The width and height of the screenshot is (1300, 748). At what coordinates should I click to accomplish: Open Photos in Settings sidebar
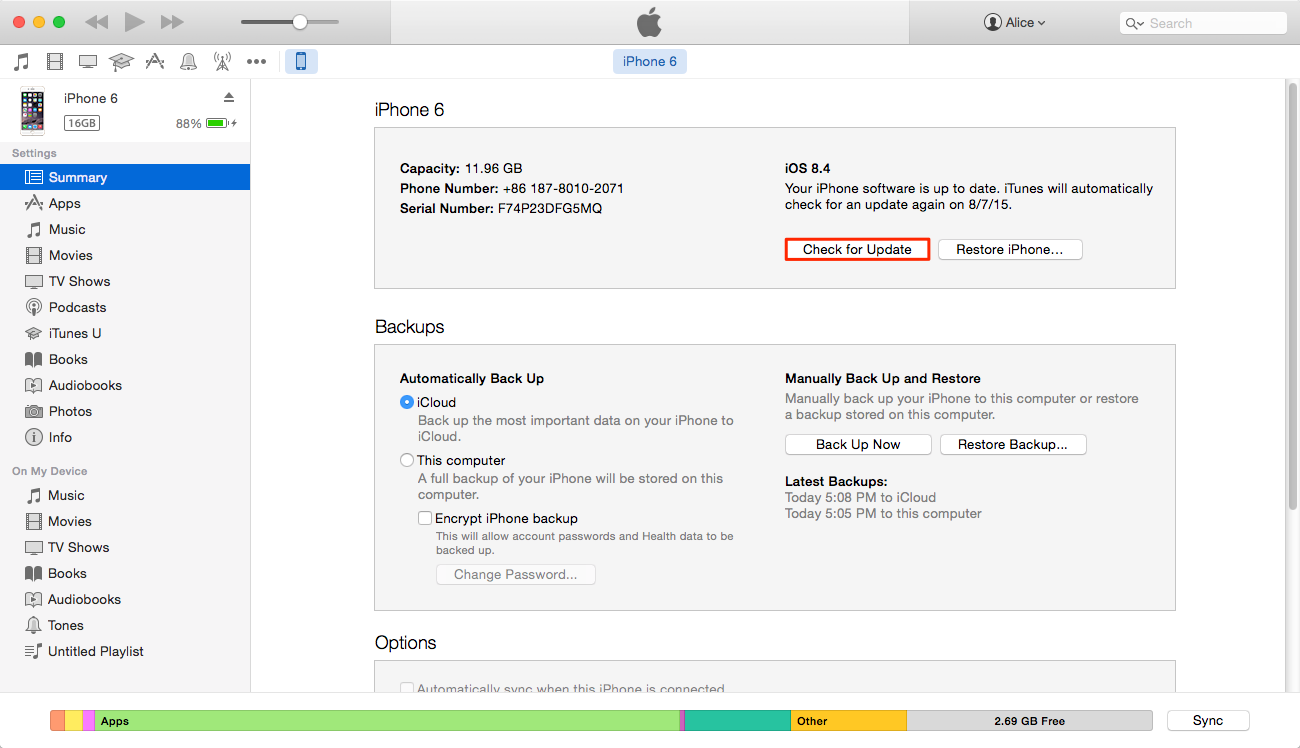(70, 411)
